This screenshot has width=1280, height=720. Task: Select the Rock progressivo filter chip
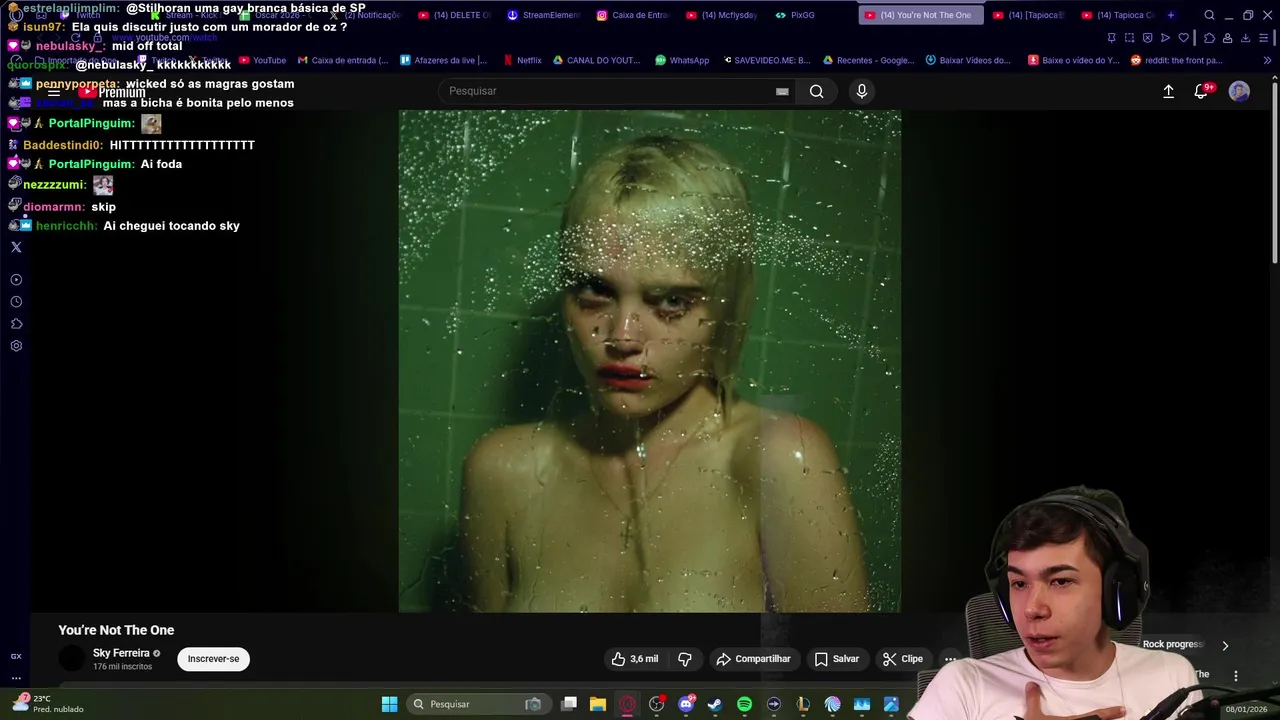pyautogui.click(x=1174, y=645)
